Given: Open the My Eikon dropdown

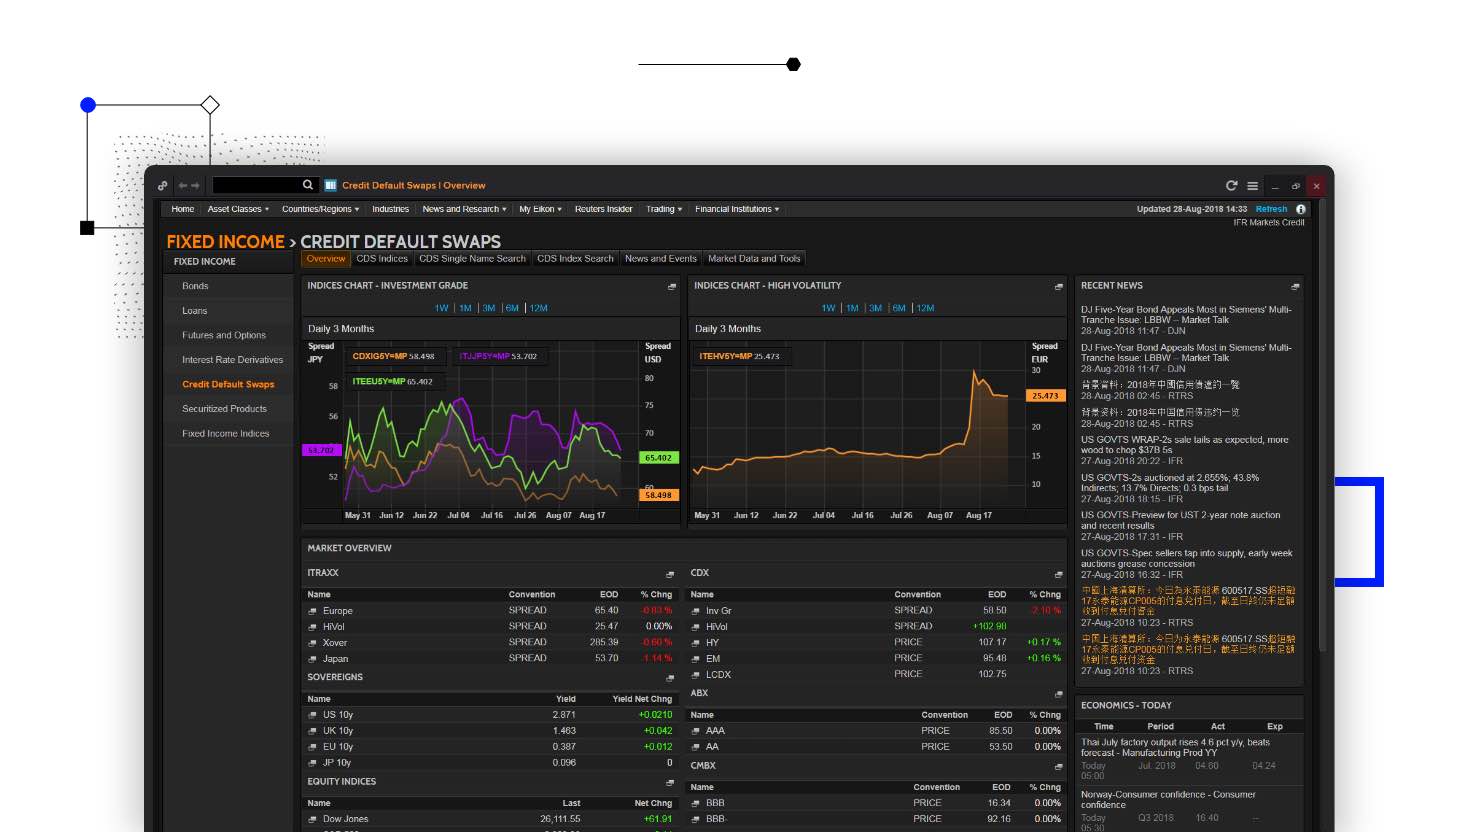Looking at the screenshot, I should coord(540,209).
